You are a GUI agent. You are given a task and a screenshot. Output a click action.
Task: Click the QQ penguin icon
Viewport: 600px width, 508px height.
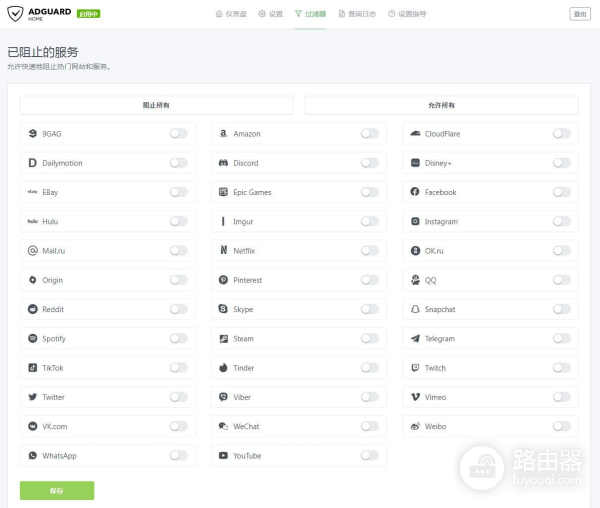pos(415,280)
